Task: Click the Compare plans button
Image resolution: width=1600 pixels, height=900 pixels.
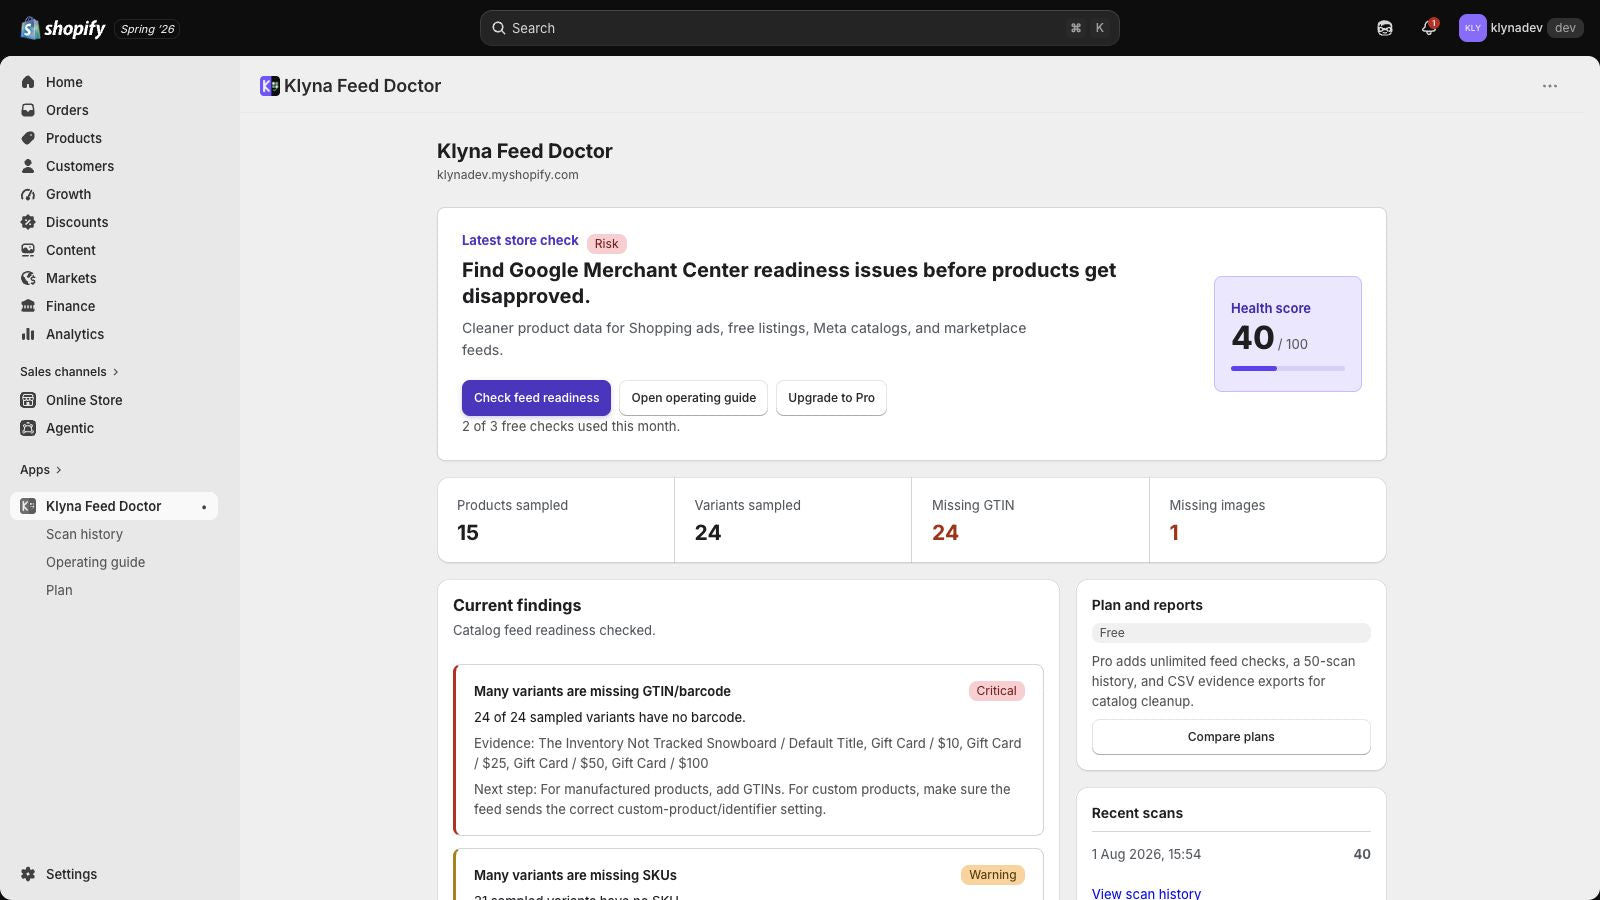Action: 1231,737
